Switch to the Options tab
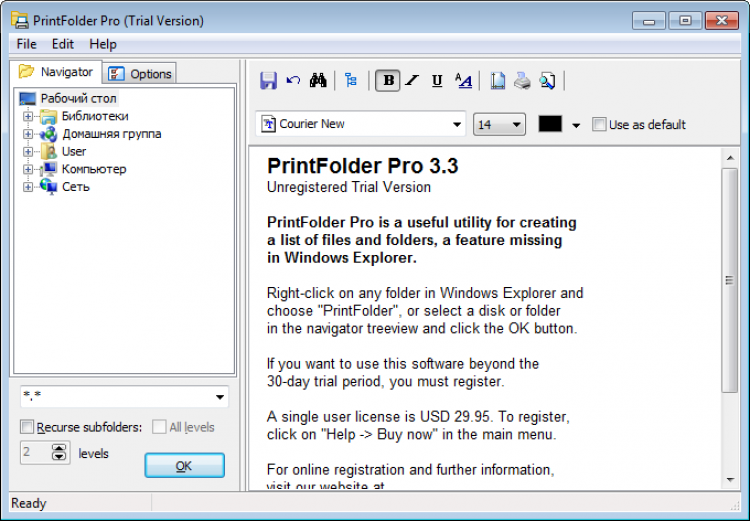This screenshot has height=521, width=750. [x=140, y=74]
